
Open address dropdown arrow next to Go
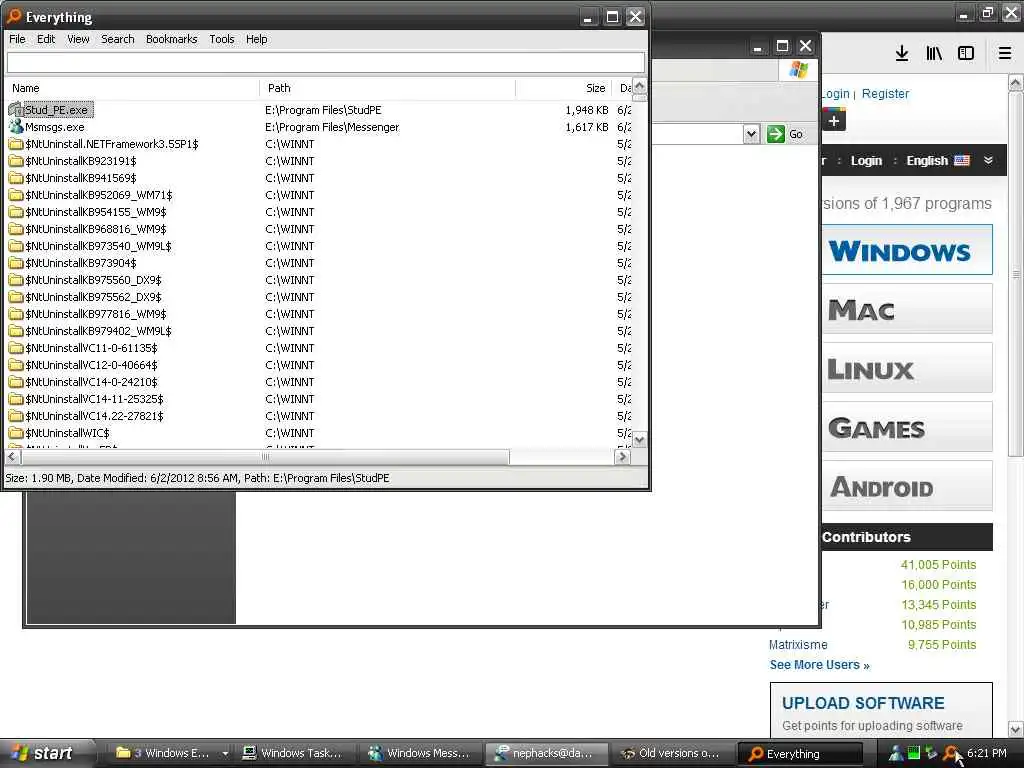752,134
